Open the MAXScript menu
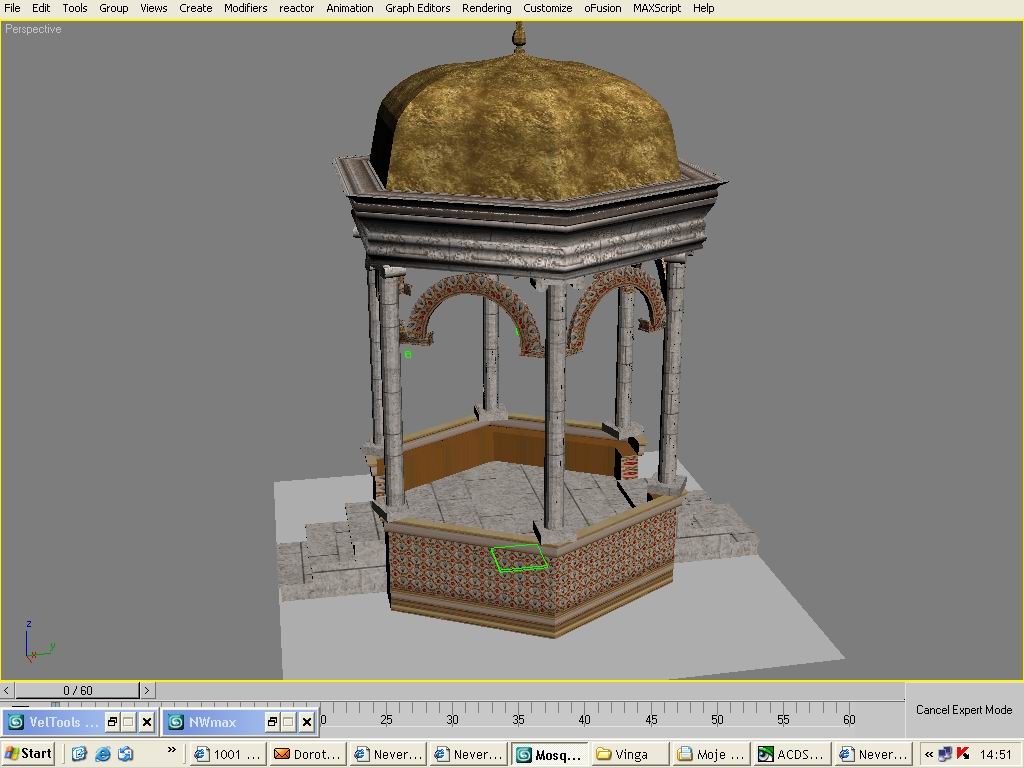 [656, 8]
